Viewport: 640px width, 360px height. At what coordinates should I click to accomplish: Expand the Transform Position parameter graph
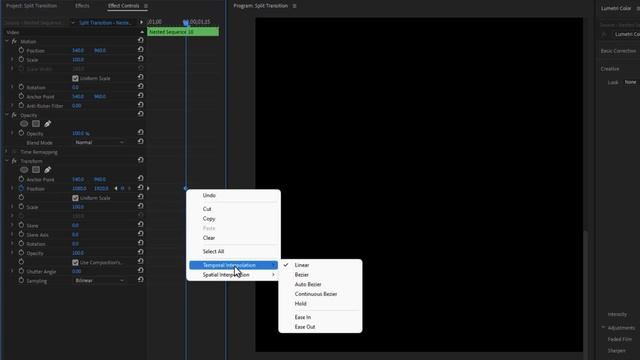coord(12,189)
